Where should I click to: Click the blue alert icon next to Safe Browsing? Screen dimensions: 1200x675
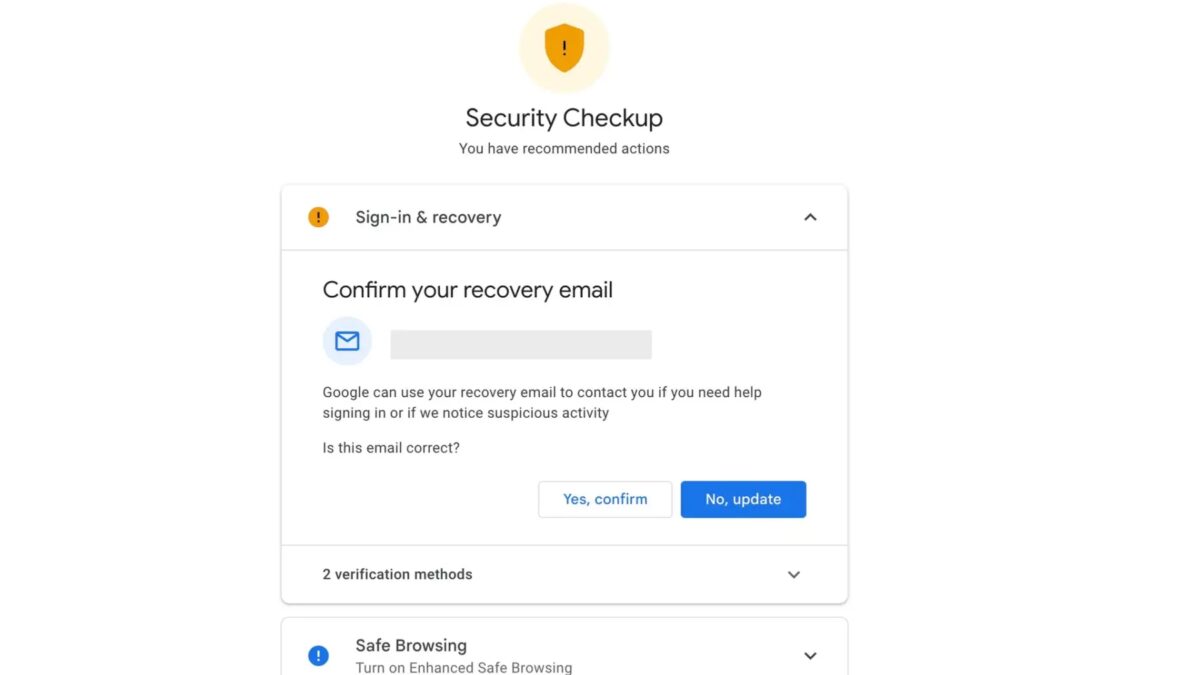pyautogui.click(x=318, y=655)
